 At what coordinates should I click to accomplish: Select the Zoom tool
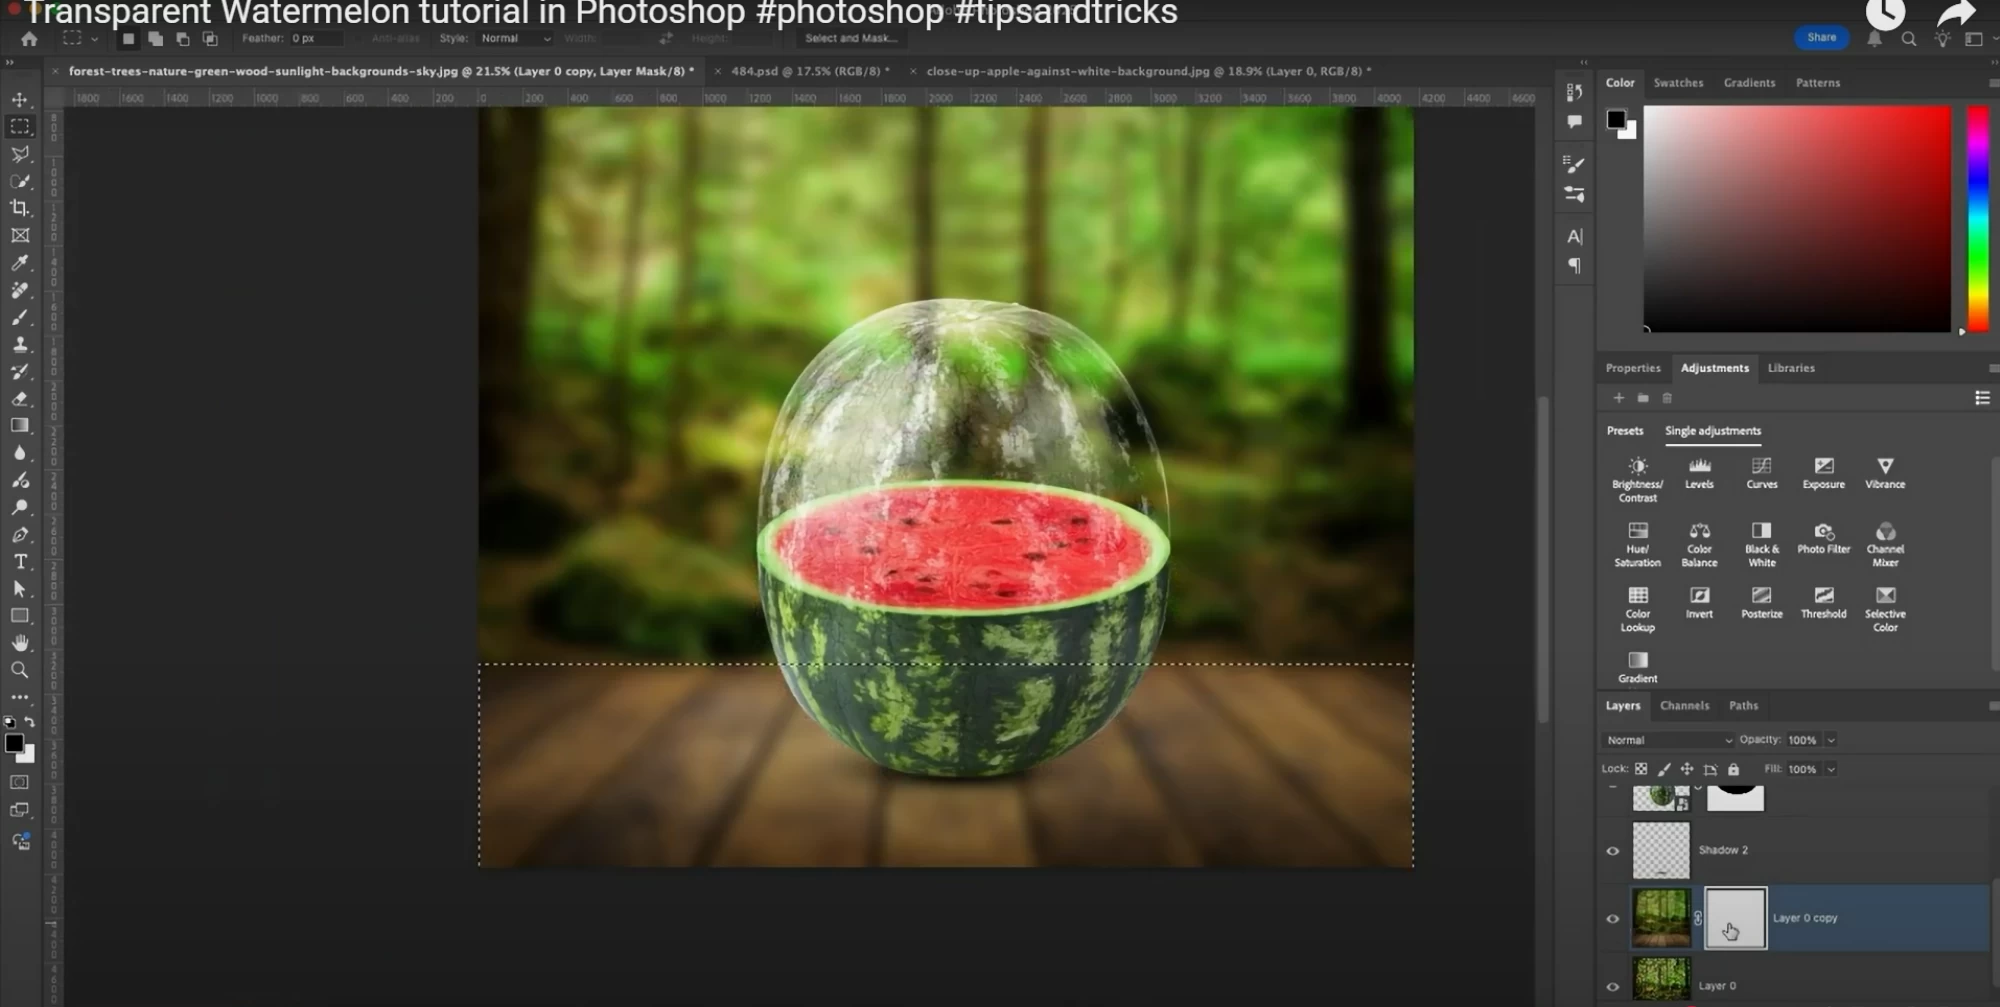coord(20,671)
